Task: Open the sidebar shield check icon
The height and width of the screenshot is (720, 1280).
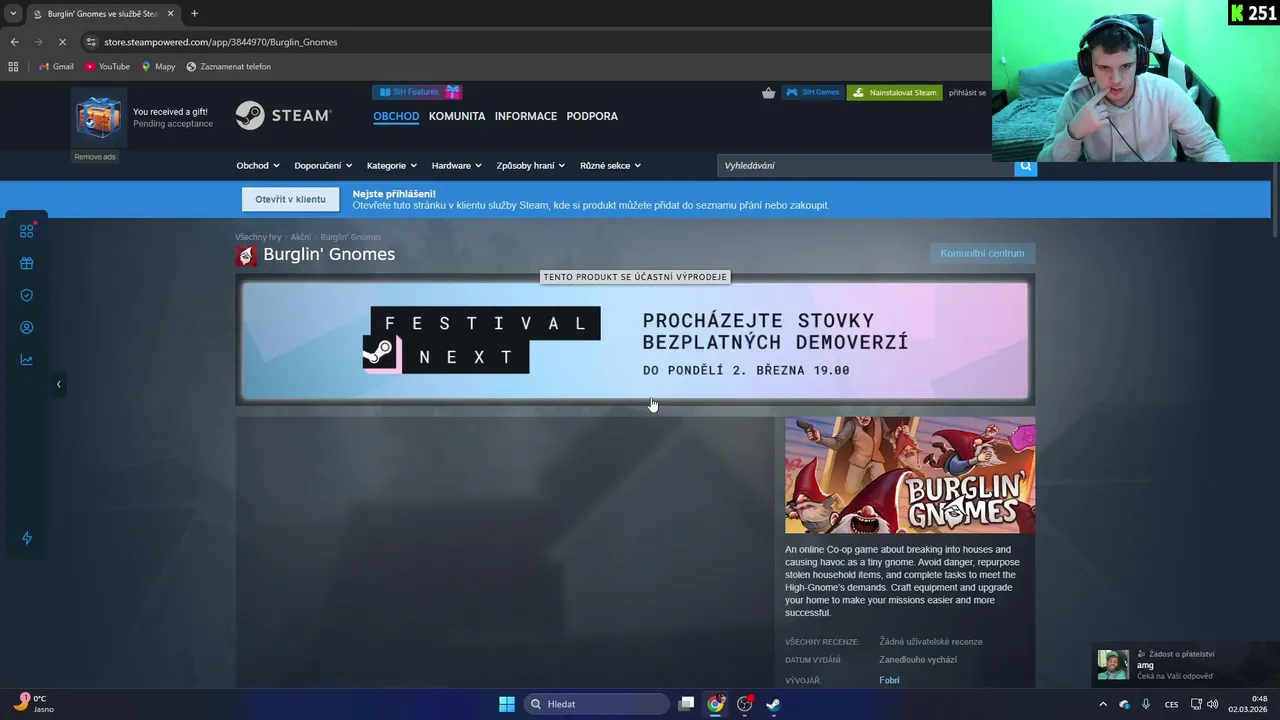Action: click(x=27, y=296)
